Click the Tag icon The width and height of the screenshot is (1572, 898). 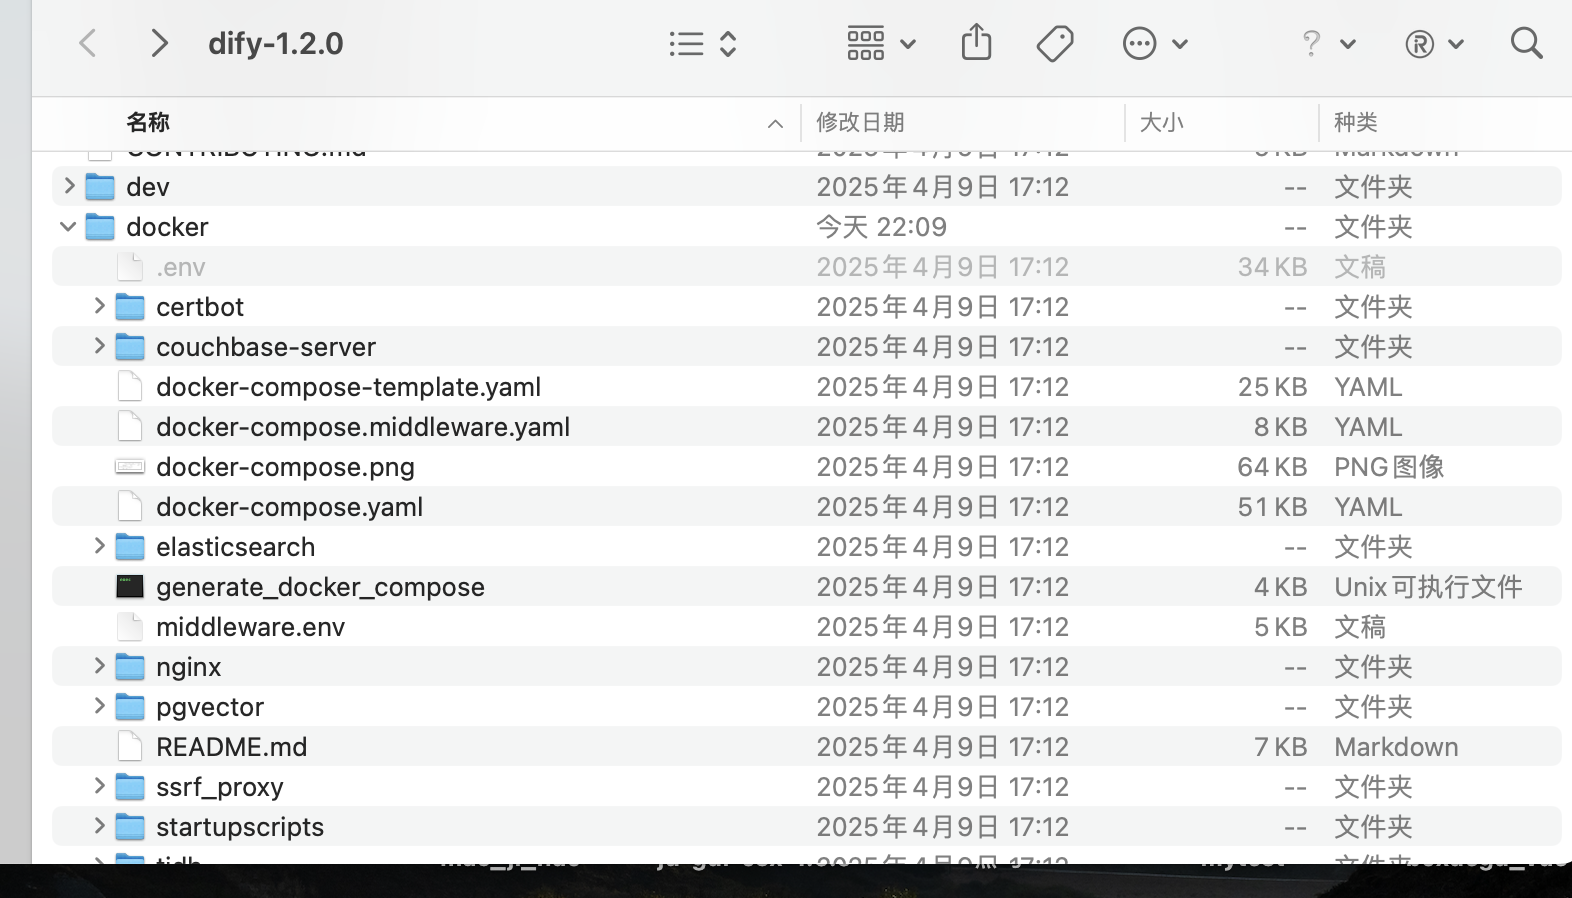(1055, 43)
